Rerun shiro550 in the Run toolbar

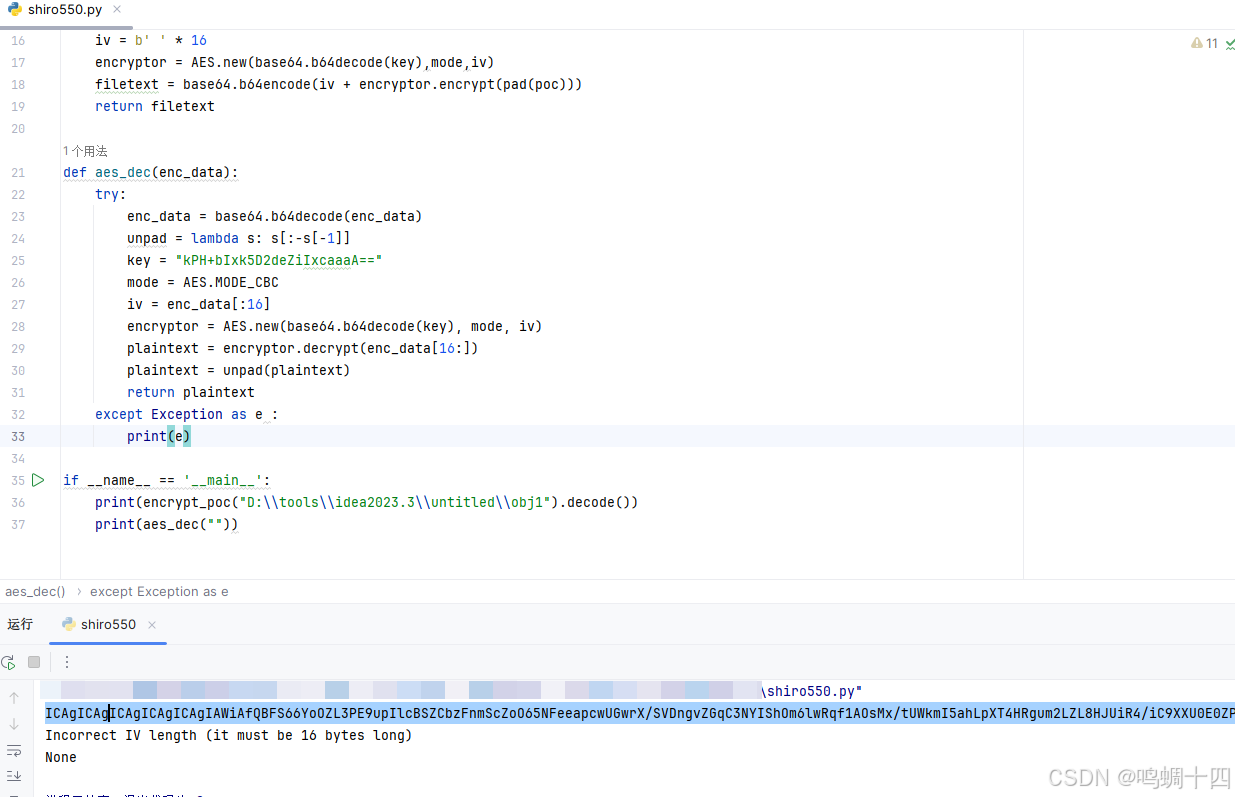pyautogui.click(x=9, y=662)
